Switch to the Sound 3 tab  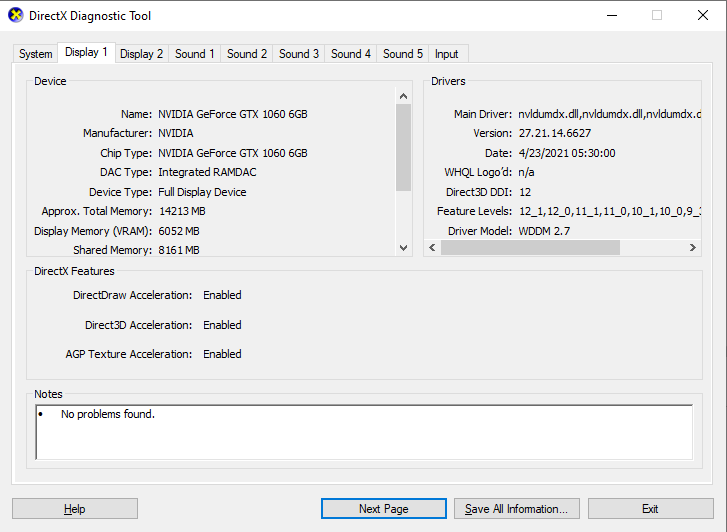(299, 54)
